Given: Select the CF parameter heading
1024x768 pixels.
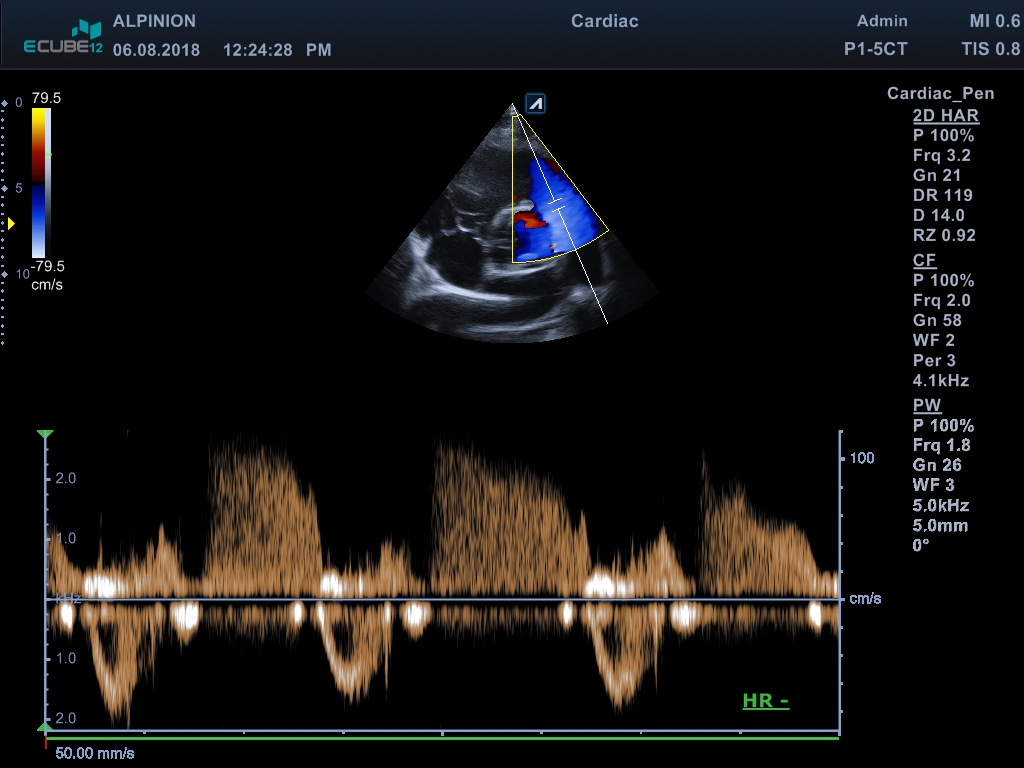Looking at the screenshot, I should click(x=924, y=260).
